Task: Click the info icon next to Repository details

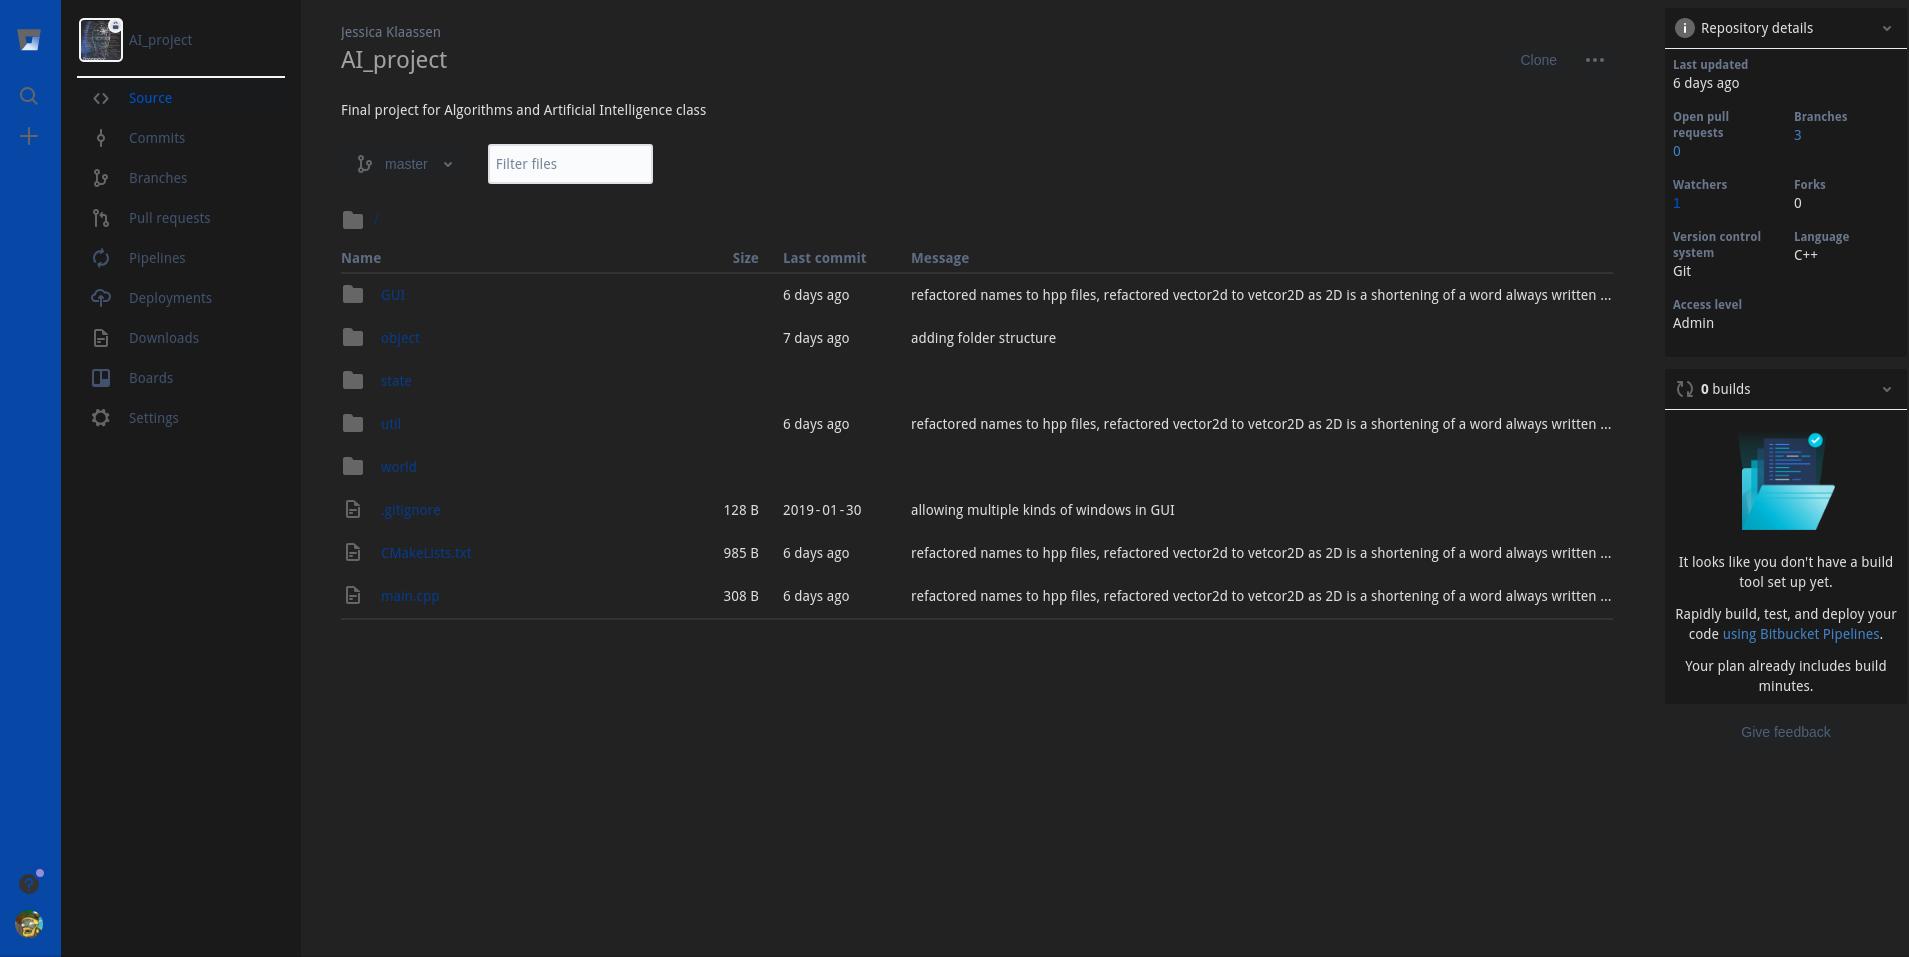Action: [x=1686, y=27]
